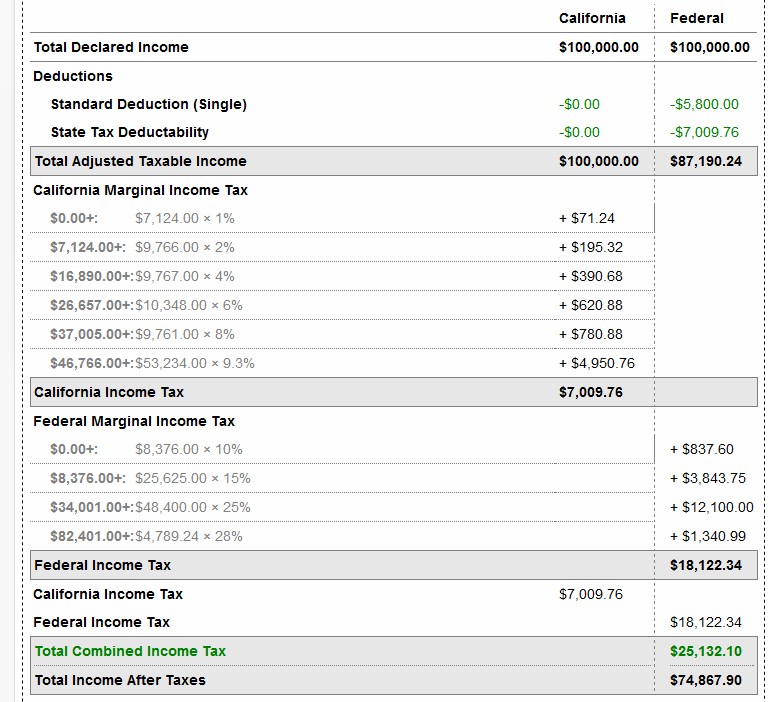Click the $87,190.24 federal taxable income
Screen dimensions: 770x702
[706, 161]
